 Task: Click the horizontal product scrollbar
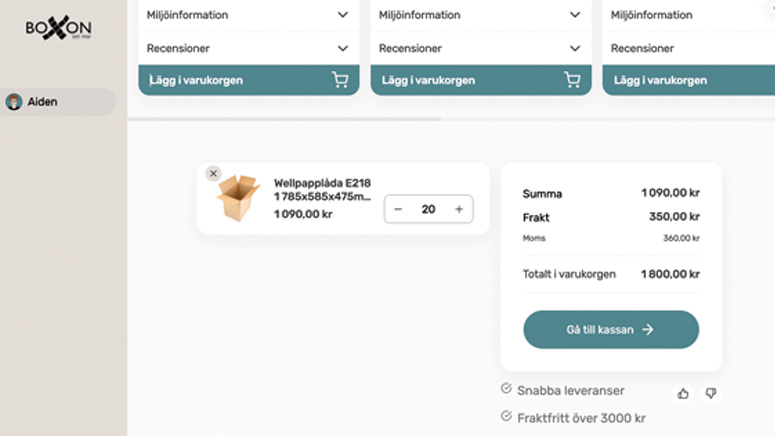[x=285, y=119]
